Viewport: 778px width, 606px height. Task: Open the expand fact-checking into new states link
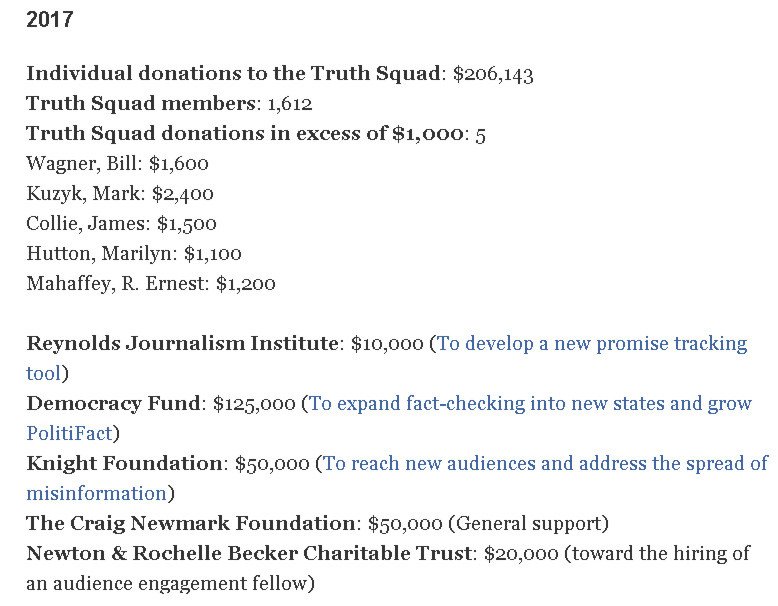(x=530, y=403)
